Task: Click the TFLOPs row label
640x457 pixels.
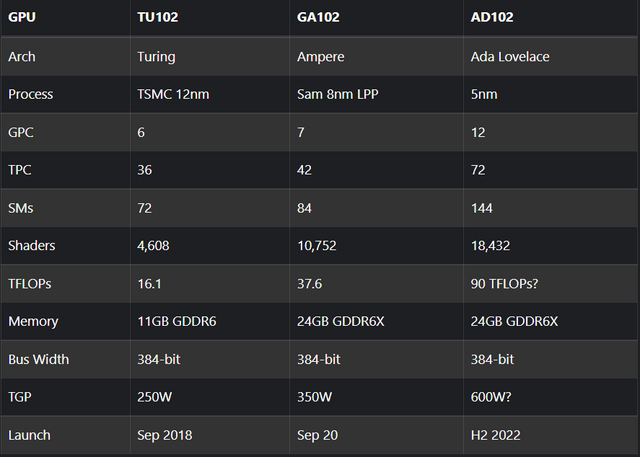Action: tap(30, 284)
